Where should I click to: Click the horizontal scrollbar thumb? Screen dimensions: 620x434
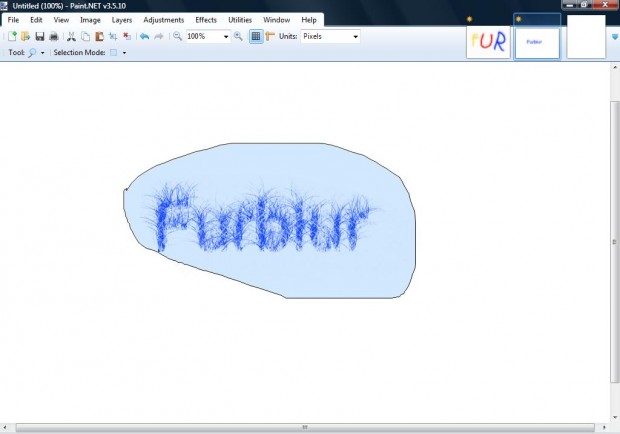(305, 427)
